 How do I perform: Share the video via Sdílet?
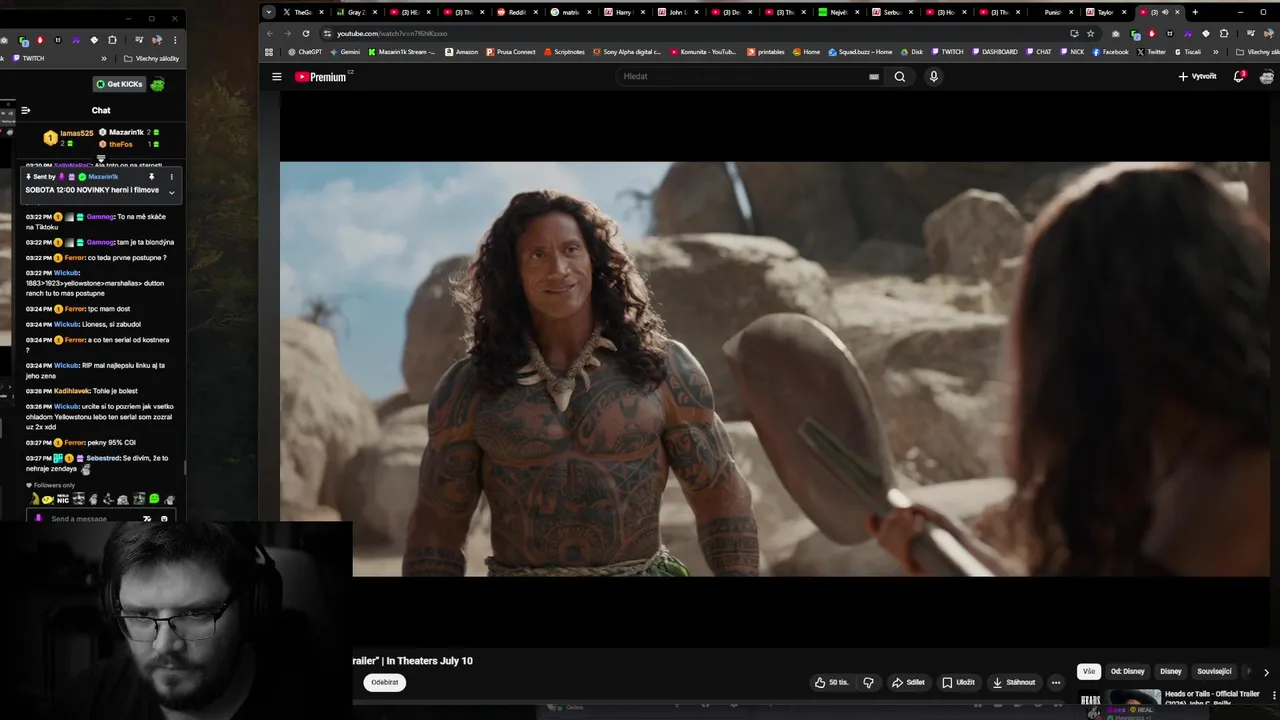click(x=908, y=682)
